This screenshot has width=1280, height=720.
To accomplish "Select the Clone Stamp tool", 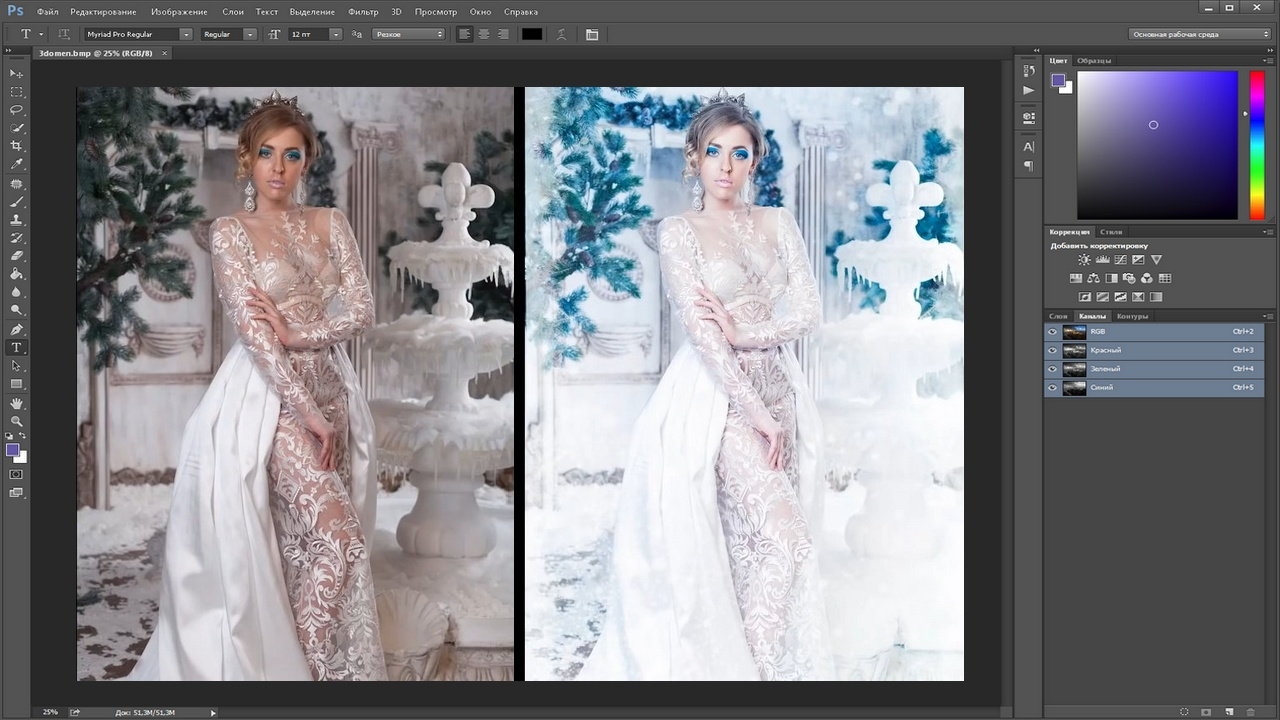I will [x=16, y=220].
